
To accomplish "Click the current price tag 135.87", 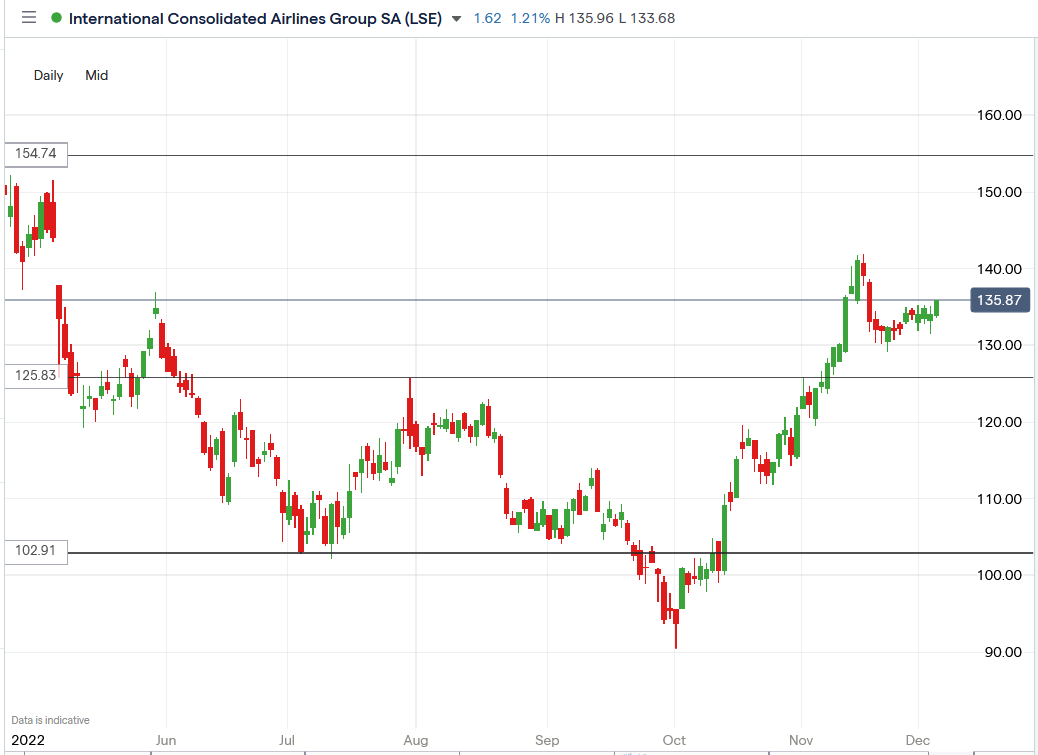I will click(1000, 300).
